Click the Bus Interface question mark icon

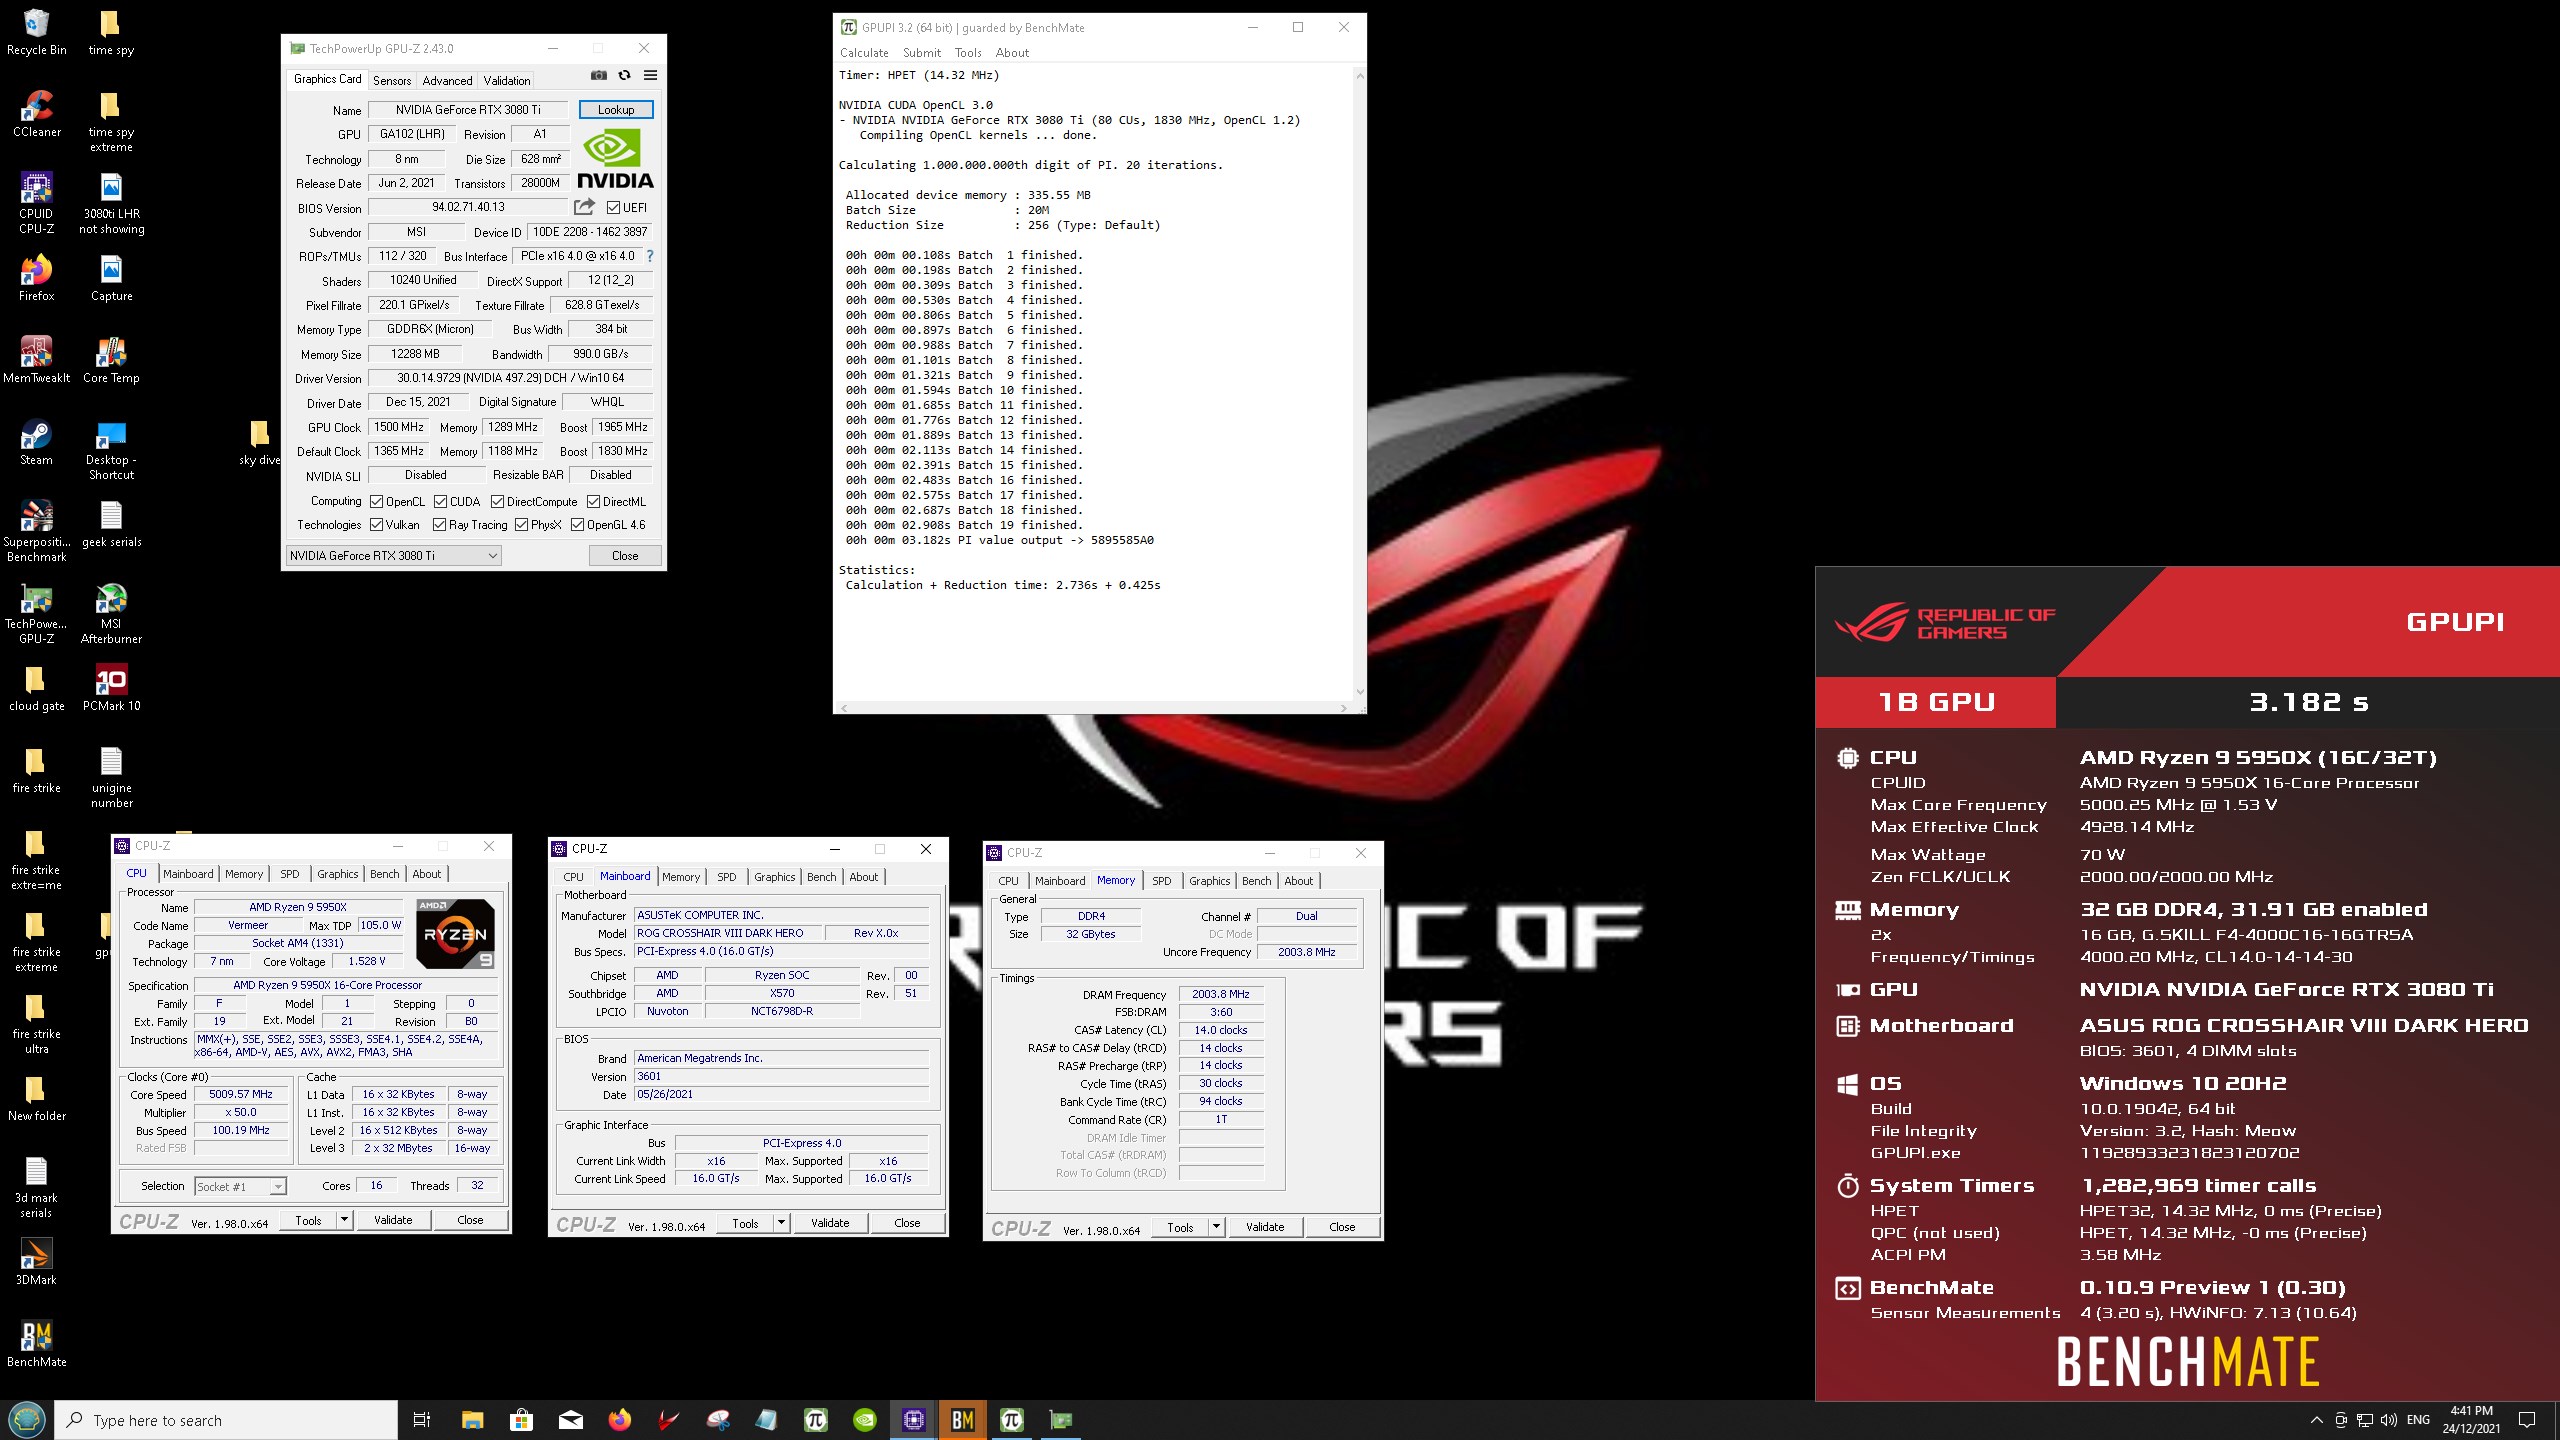click(x=650, y=256)
